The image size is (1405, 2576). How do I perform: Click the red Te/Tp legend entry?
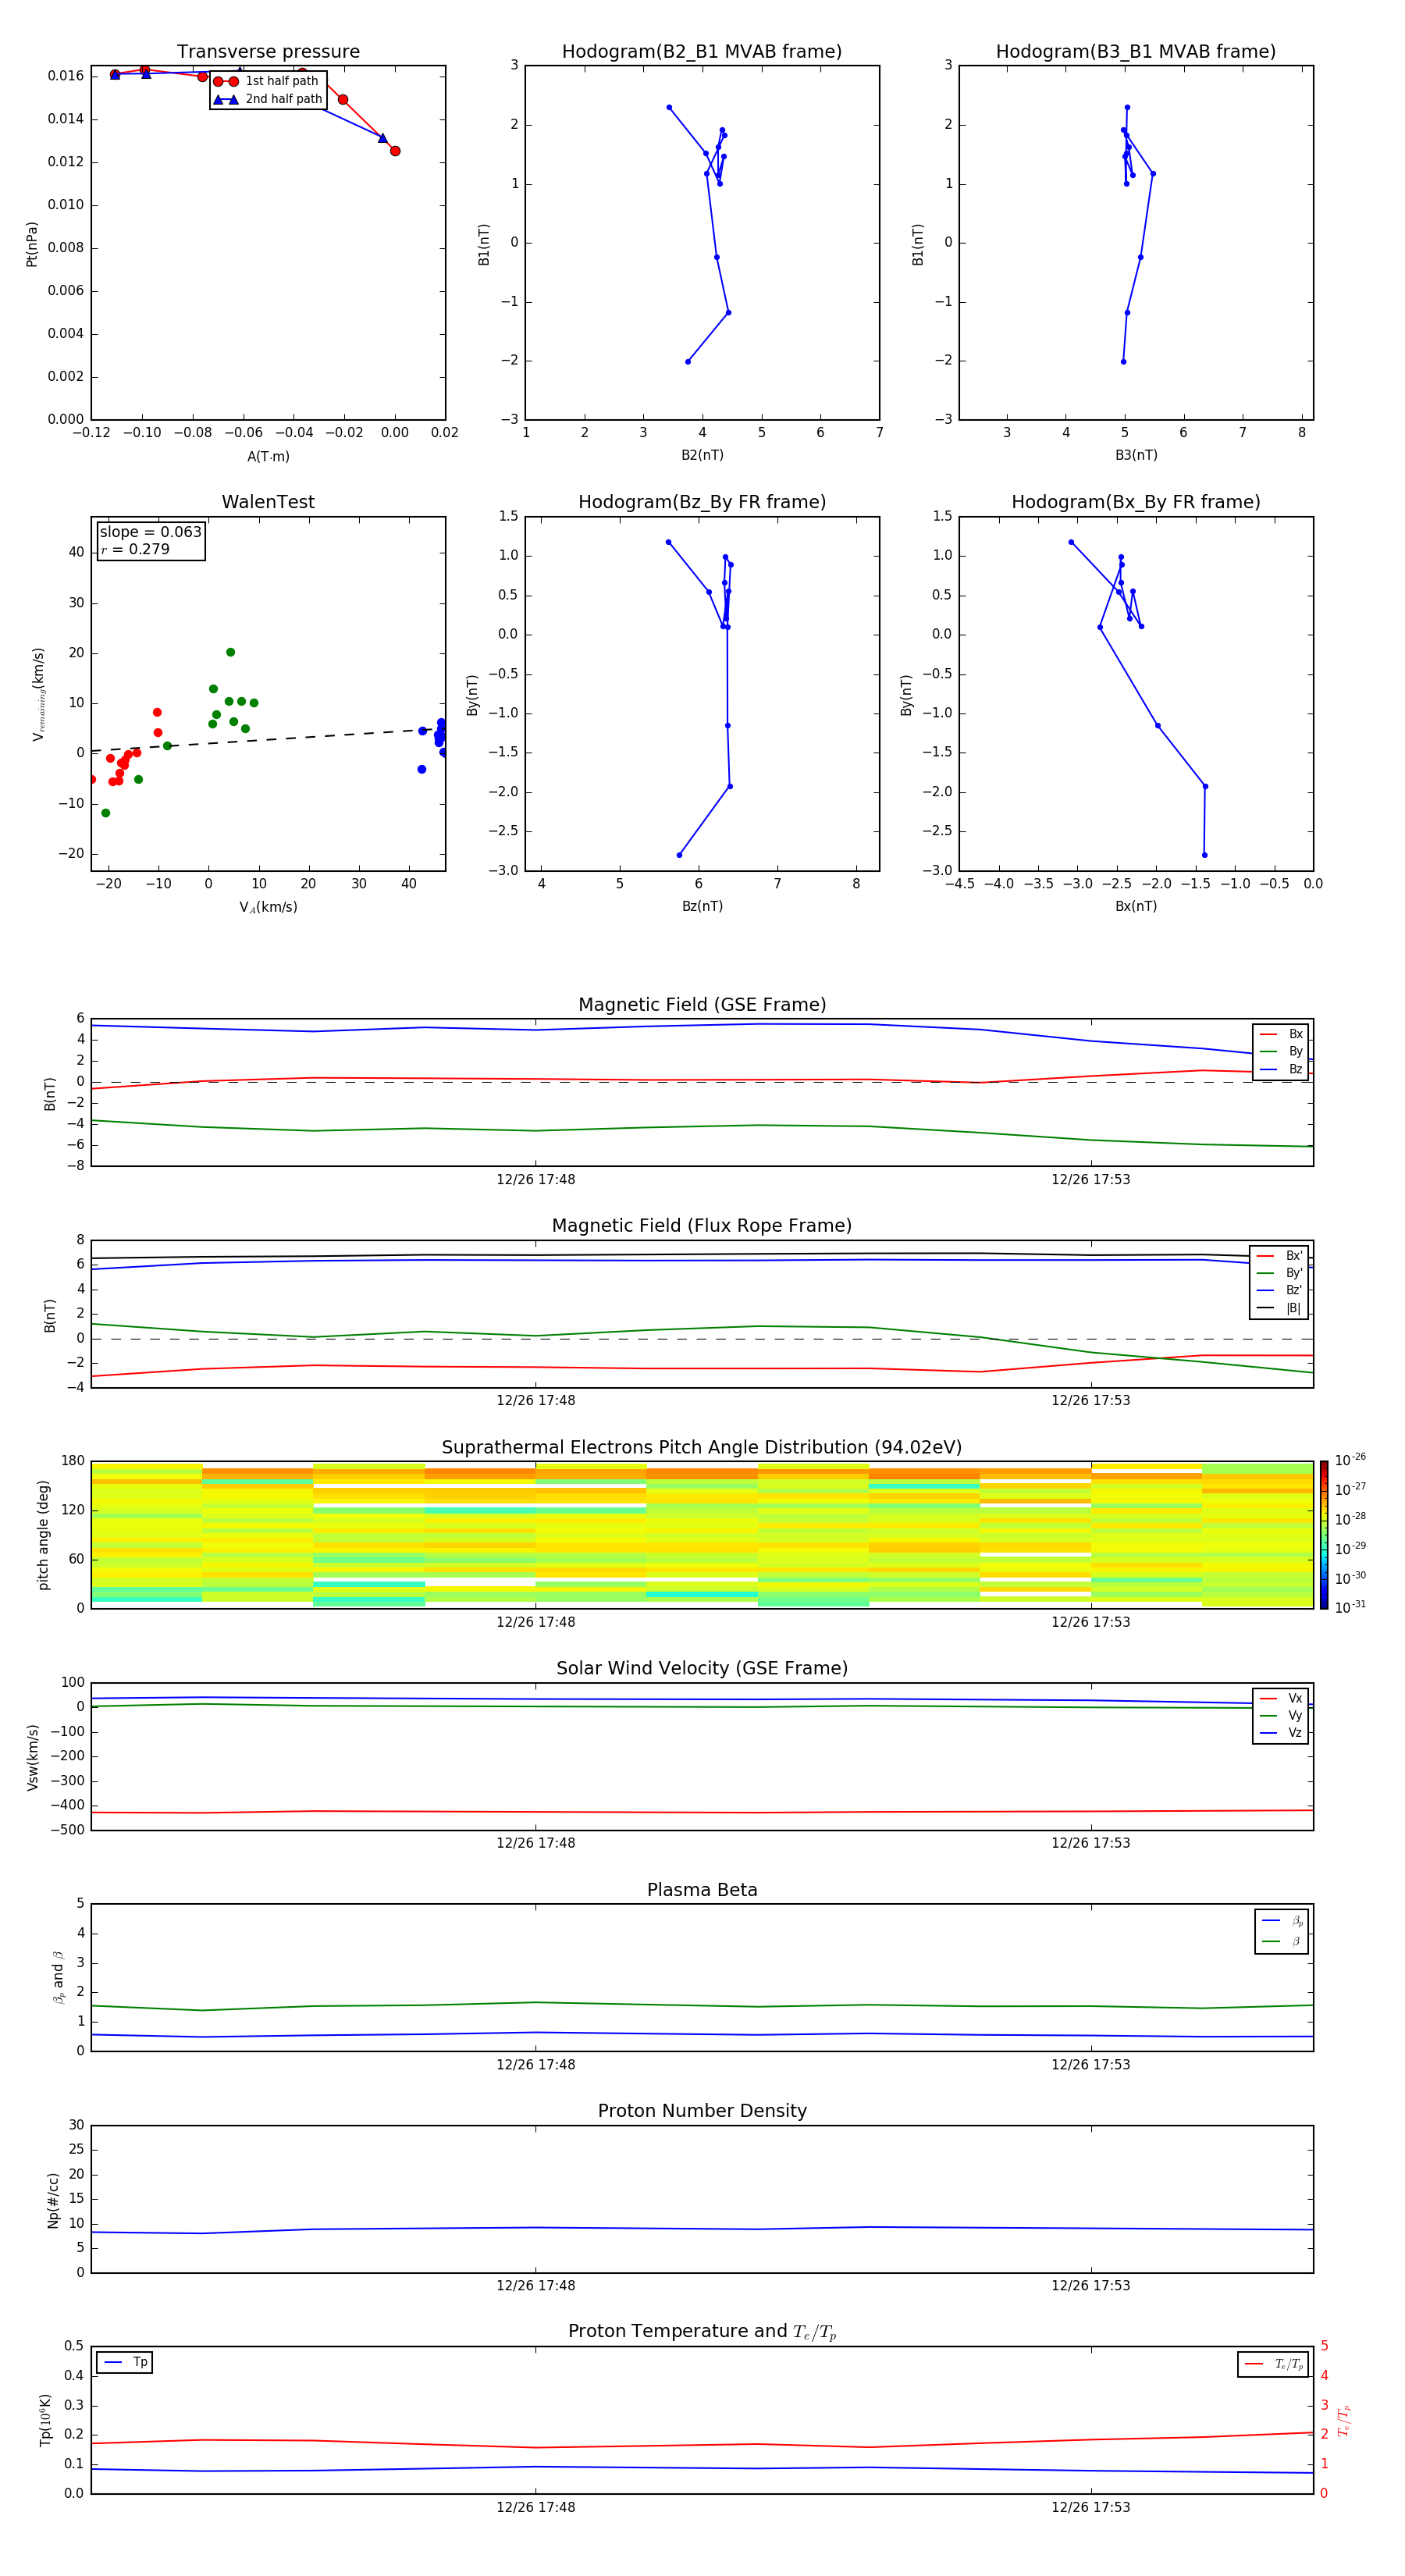[x=1274, y=2364]
